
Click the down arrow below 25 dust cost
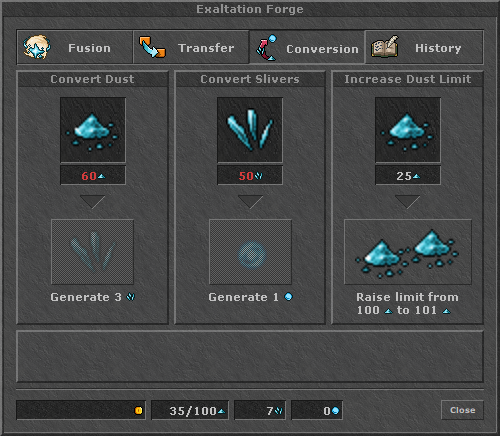pyautogui.click(x=407, y=202)
